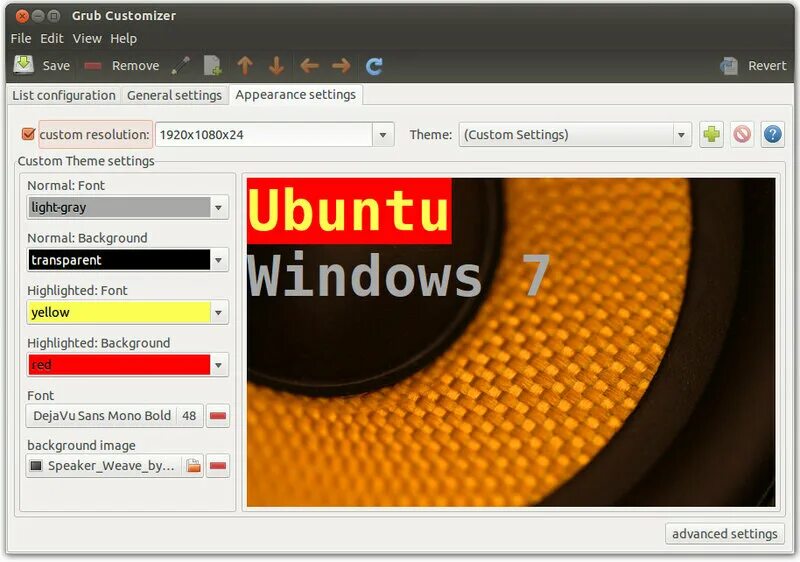Toggle the custom resolution checkbox
800x562 pixels.
[28, 135]
